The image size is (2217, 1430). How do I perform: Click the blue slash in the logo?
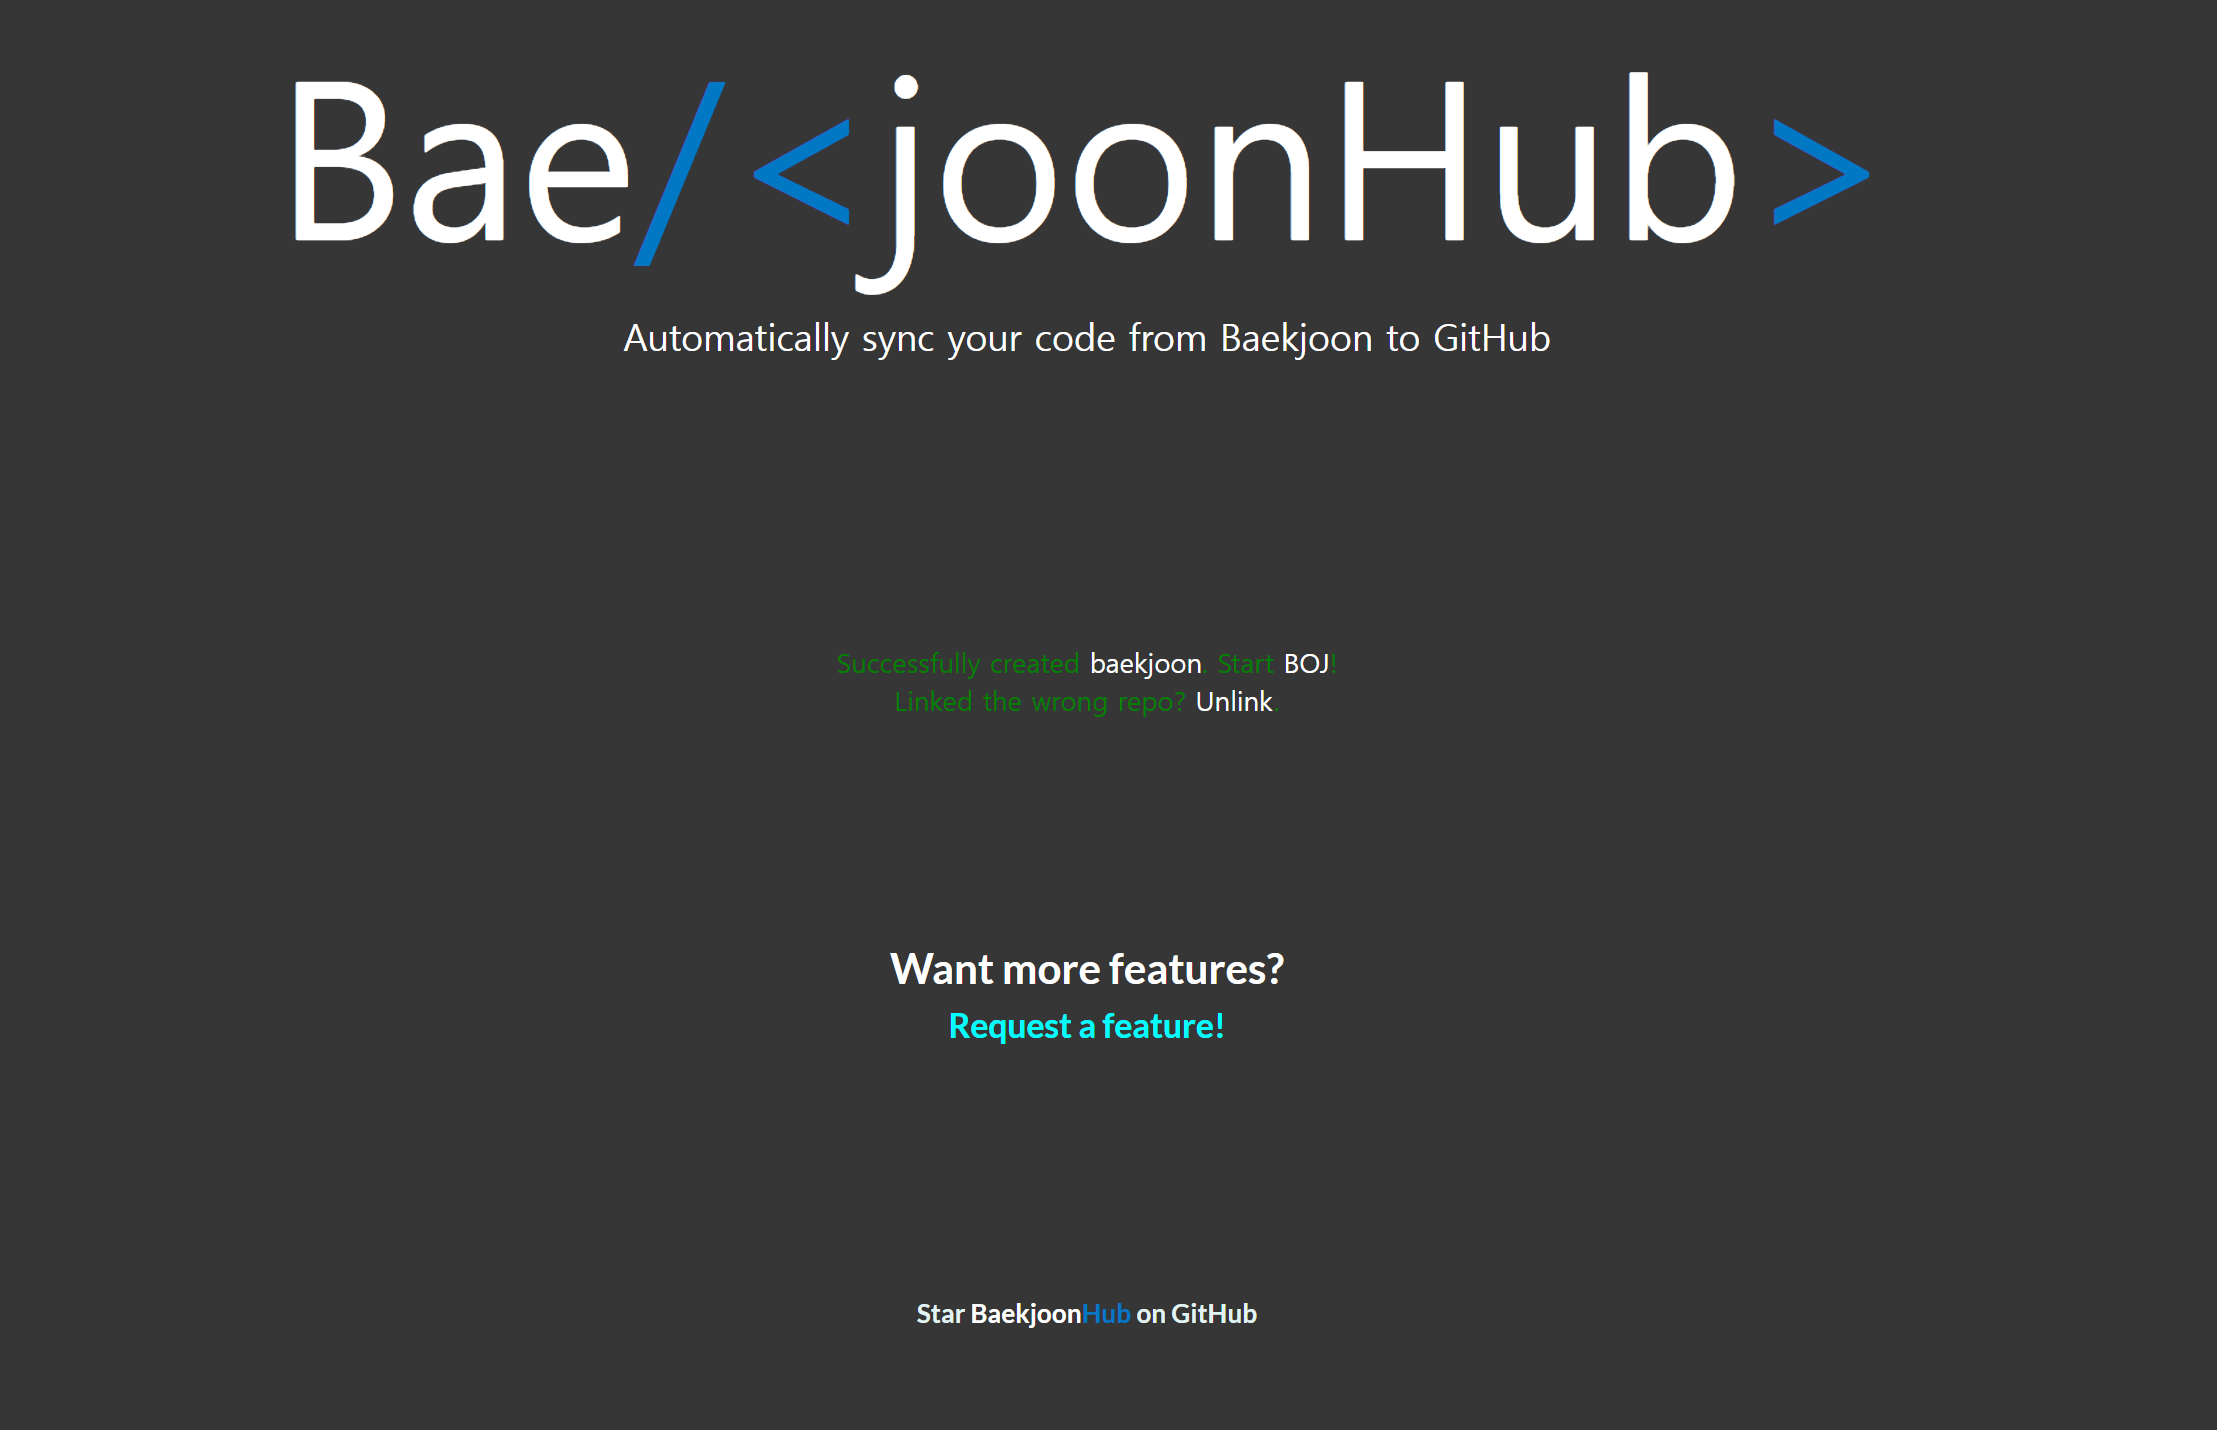679,174
